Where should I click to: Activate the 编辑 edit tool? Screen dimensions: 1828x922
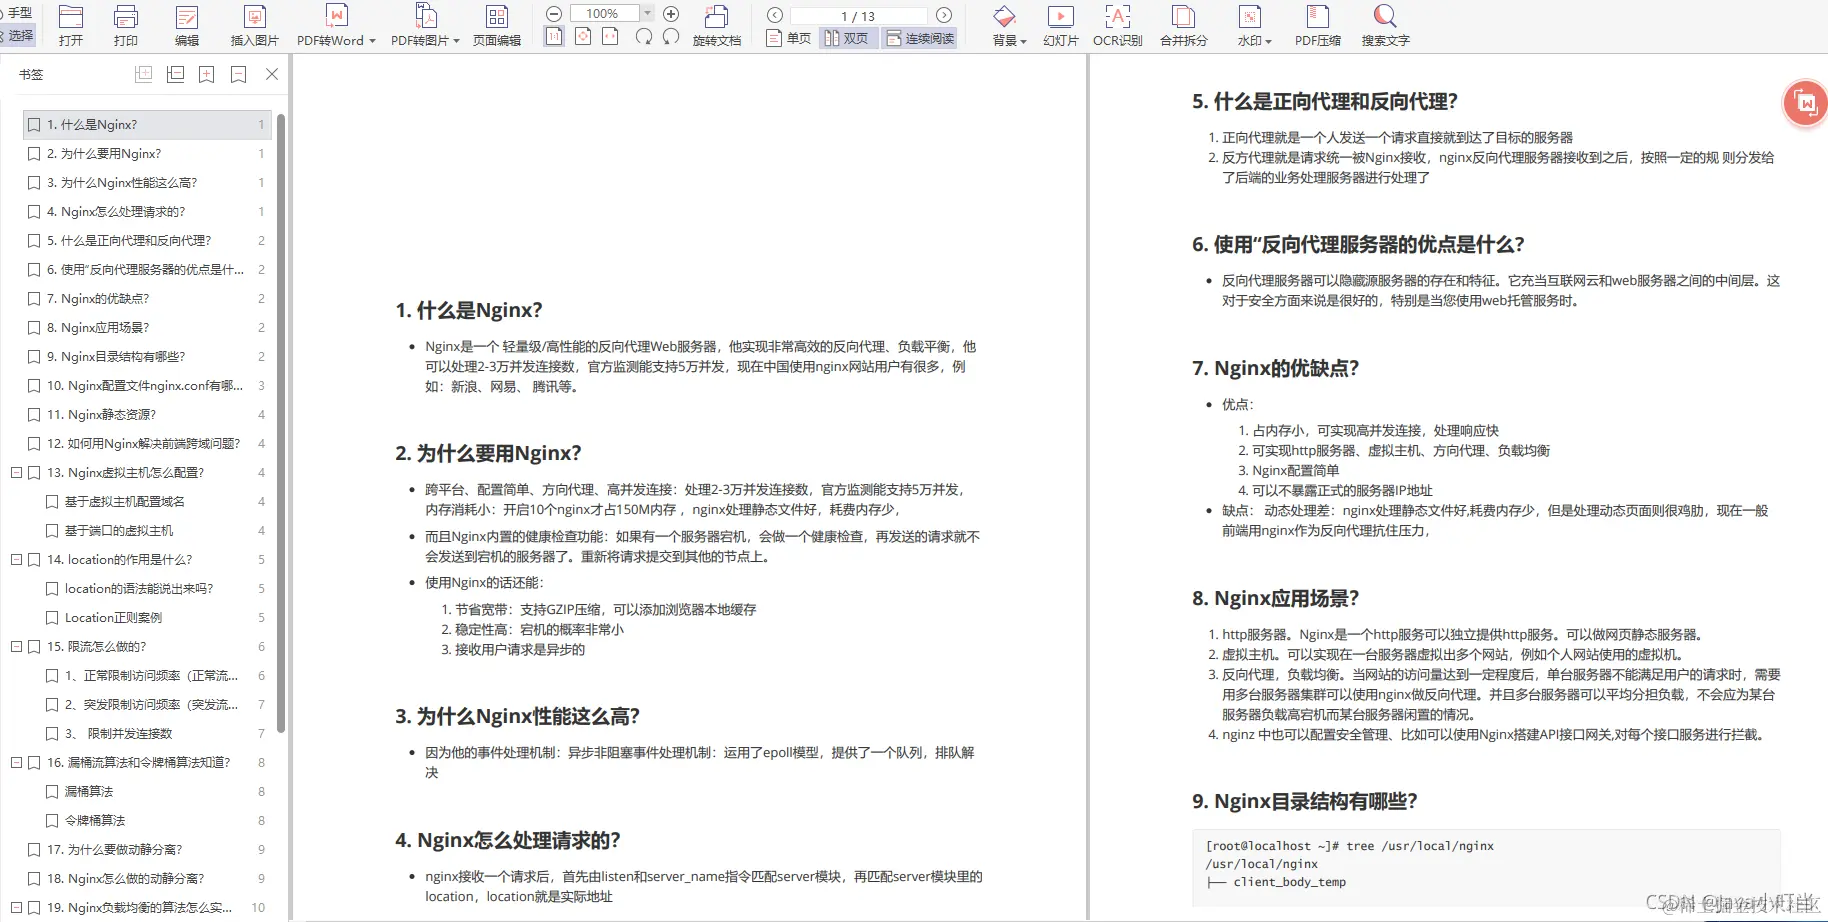(186, 24)
